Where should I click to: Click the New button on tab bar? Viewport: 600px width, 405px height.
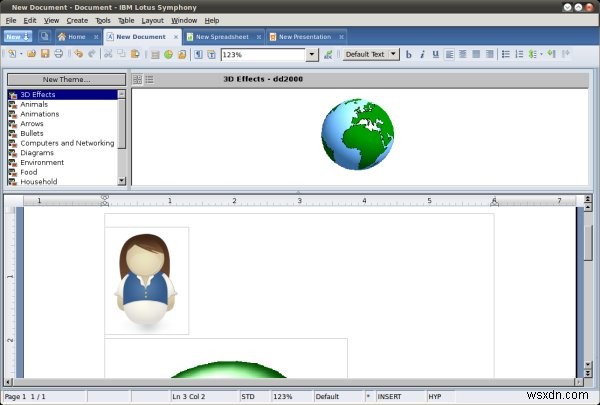pyautogui.click(x=18, y=37)
